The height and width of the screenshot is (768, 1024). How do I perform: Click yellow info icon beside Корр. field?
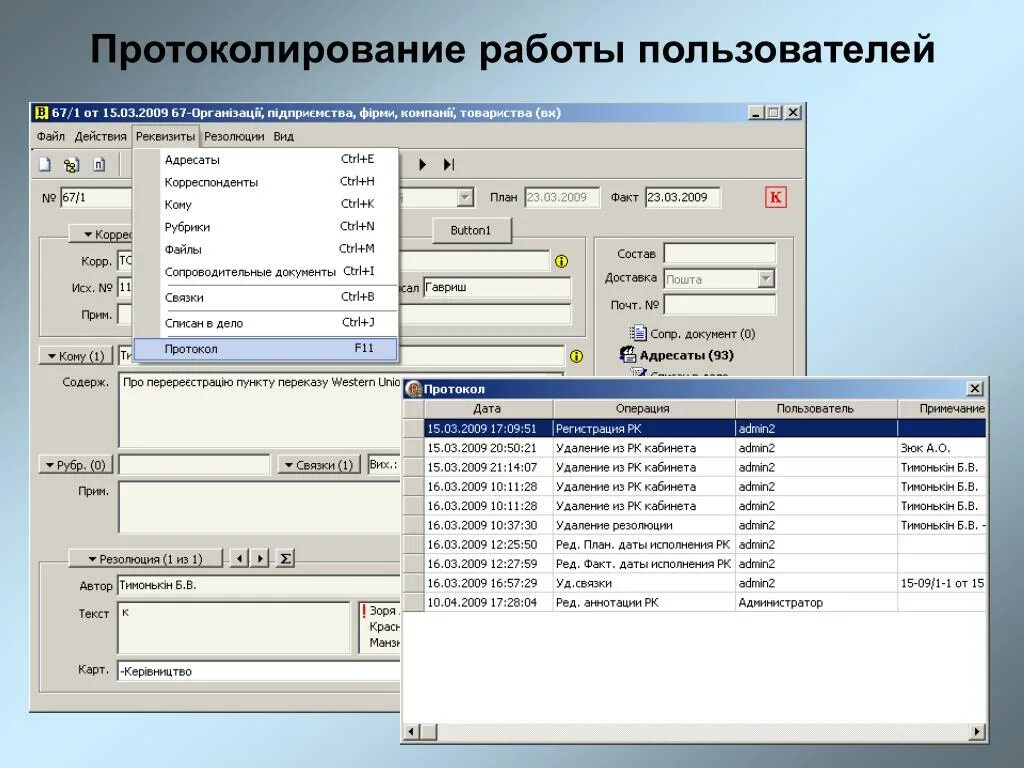coord(561,261)
